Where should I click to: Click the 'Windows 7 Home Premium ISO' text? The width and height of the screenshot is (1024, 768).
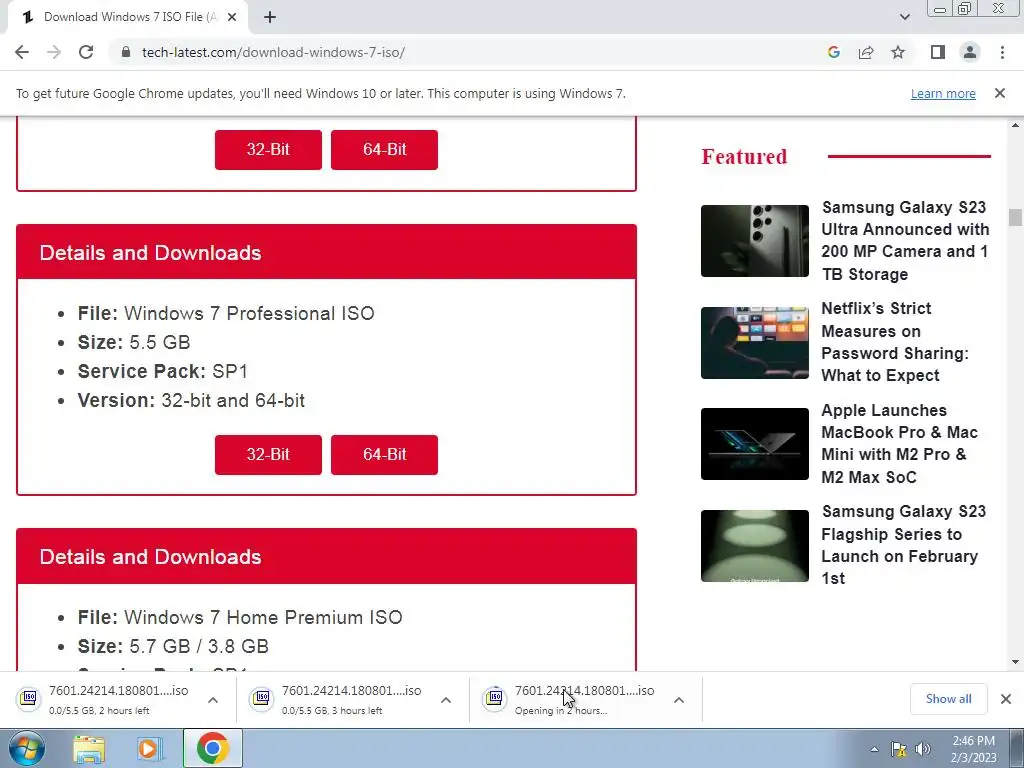tap(263, 618)
